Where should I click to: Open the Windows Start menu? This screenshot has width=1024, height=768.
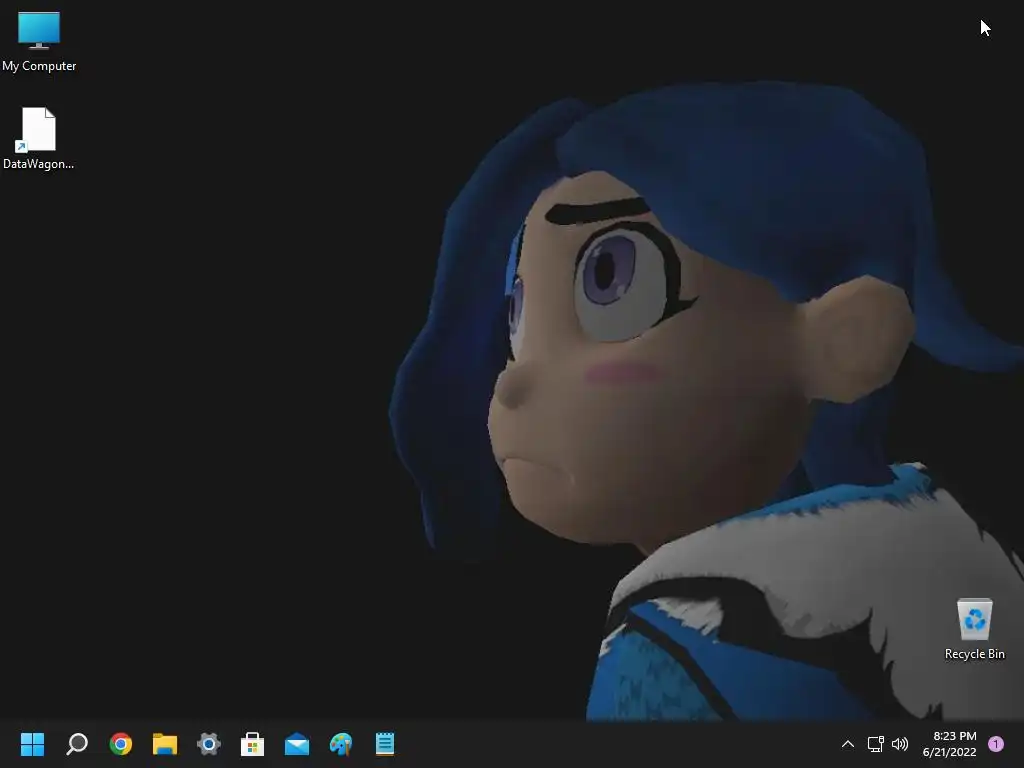tap(32, 743)
